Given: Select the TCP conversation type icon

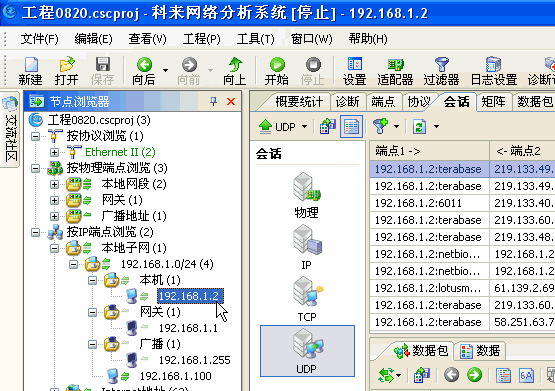Looking at the screenshot, I should 307,299.
